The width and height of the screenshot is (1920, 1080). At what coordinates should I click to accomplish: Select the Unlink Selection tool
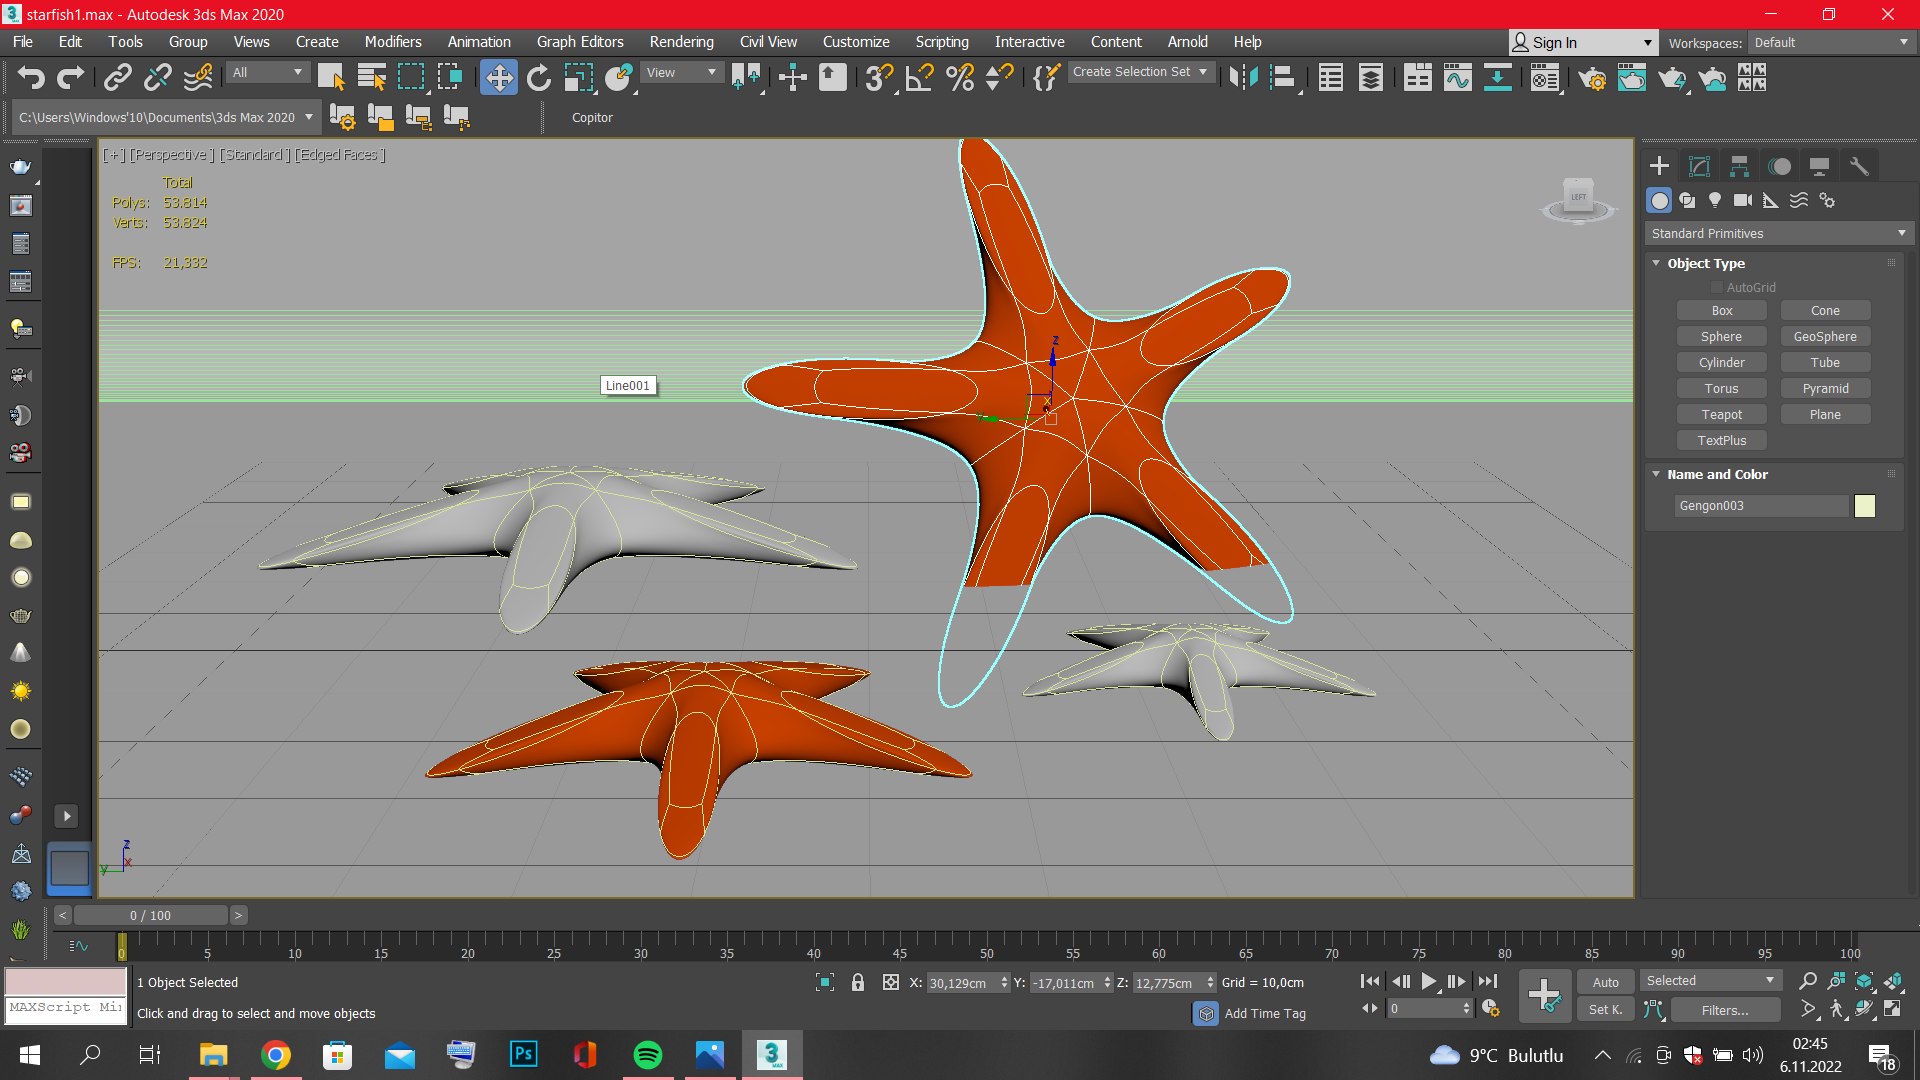pos(158,77)
